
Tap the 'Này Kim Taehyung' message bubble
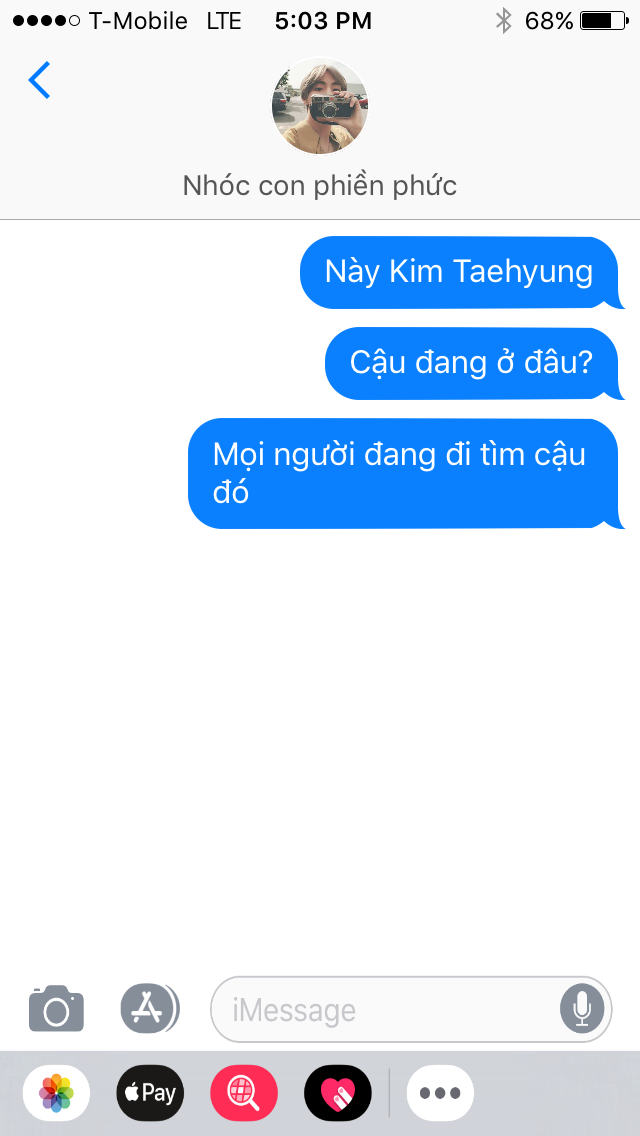[461, 272]
